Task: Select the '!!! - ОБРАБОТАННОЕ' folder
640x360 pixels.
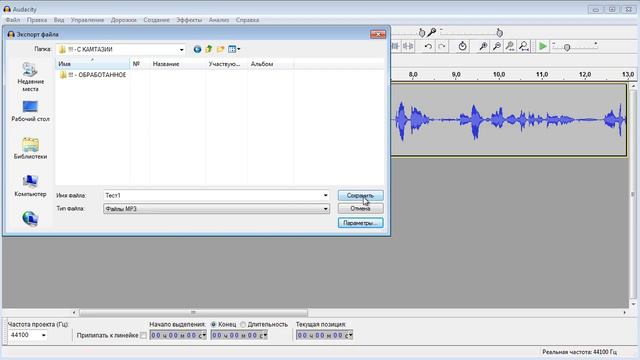Action: (93, 75)
